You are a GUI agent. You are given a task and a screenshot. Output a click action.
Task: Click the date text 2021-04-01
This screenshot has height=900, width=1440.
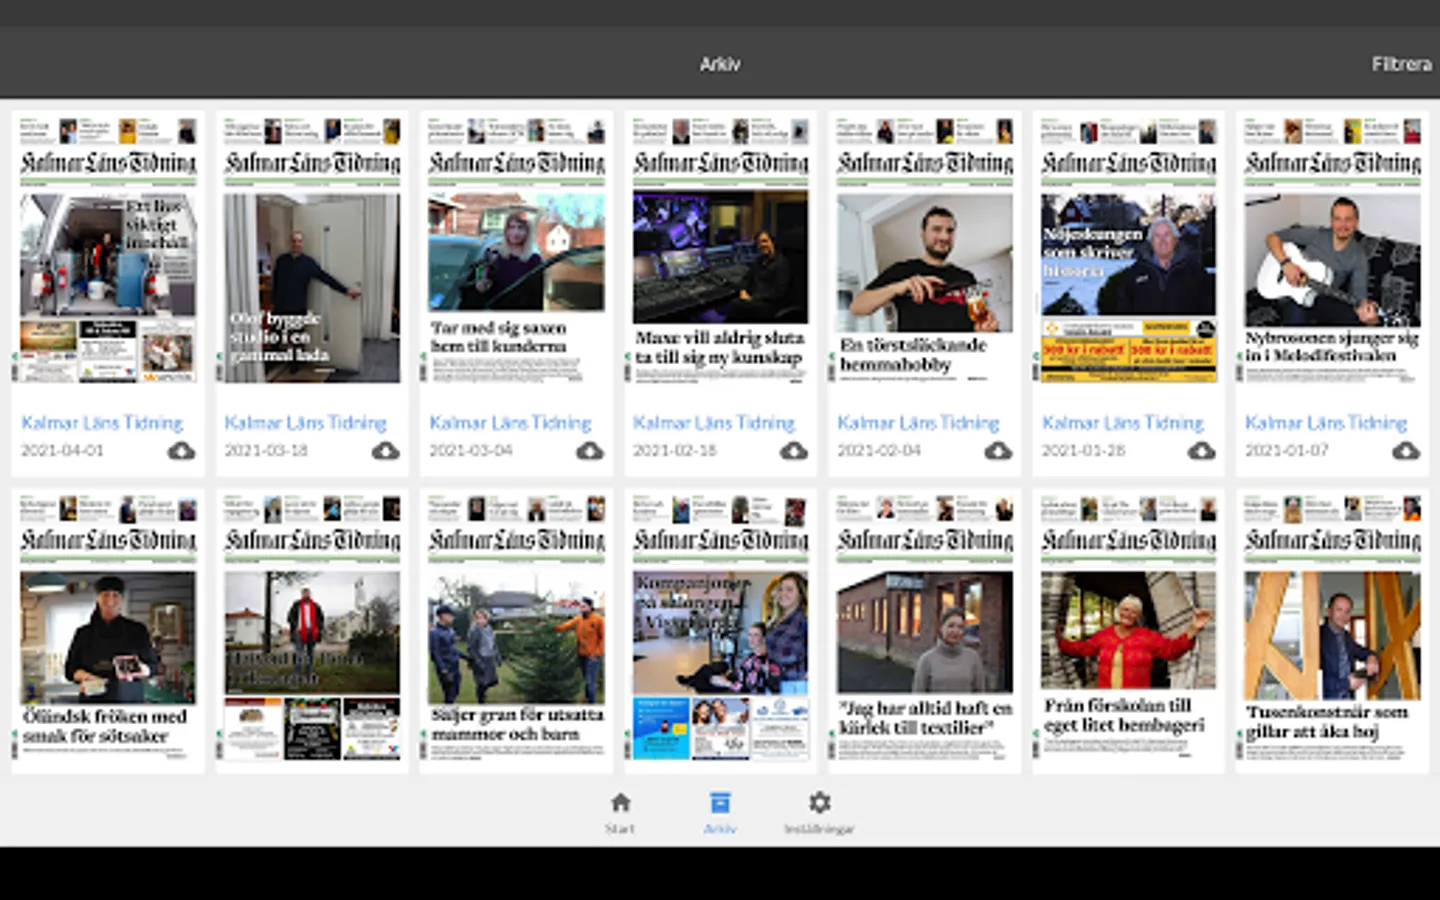(62, 451)
